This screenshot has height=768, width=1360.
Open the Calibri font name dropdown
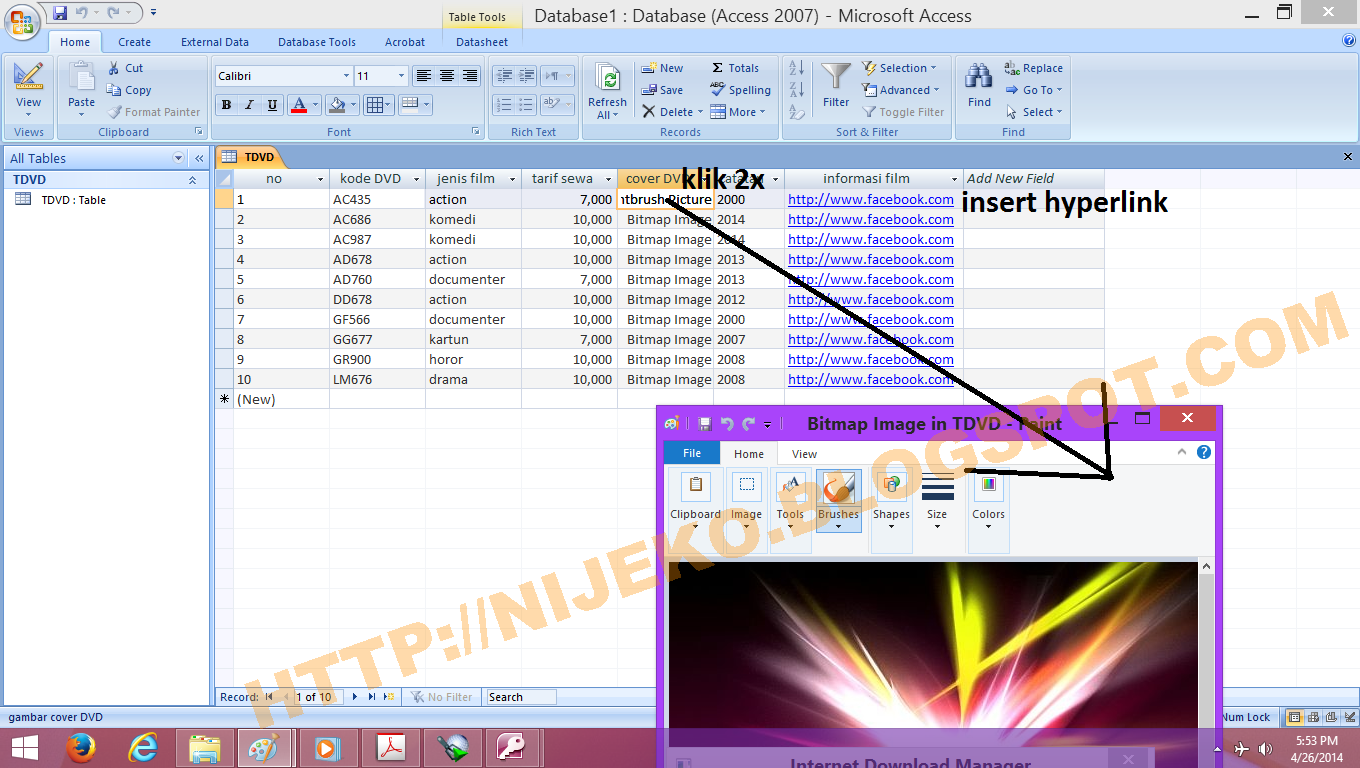[x=346, y=76]
